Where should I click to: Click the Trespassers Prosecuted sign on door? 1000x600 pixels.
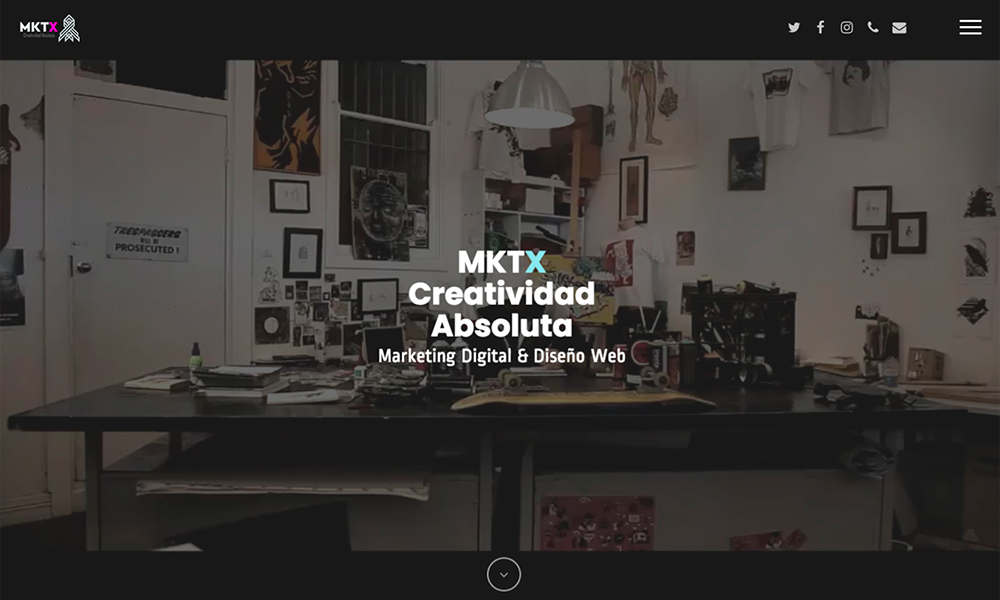147,242
